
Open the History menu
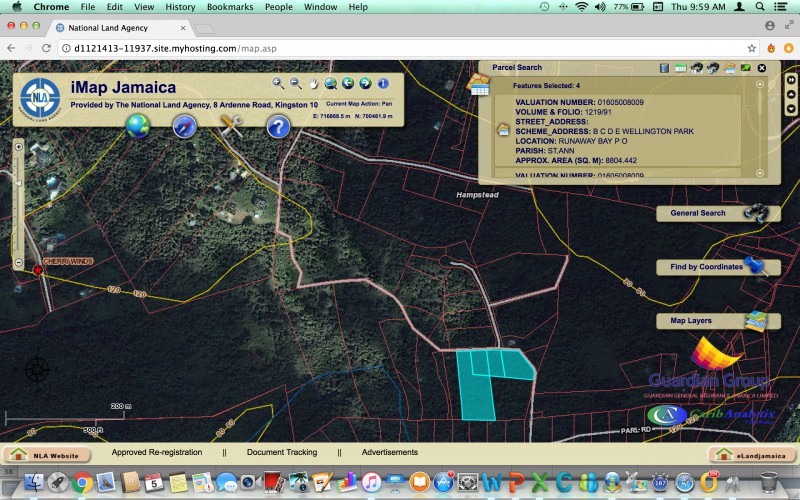180,7
